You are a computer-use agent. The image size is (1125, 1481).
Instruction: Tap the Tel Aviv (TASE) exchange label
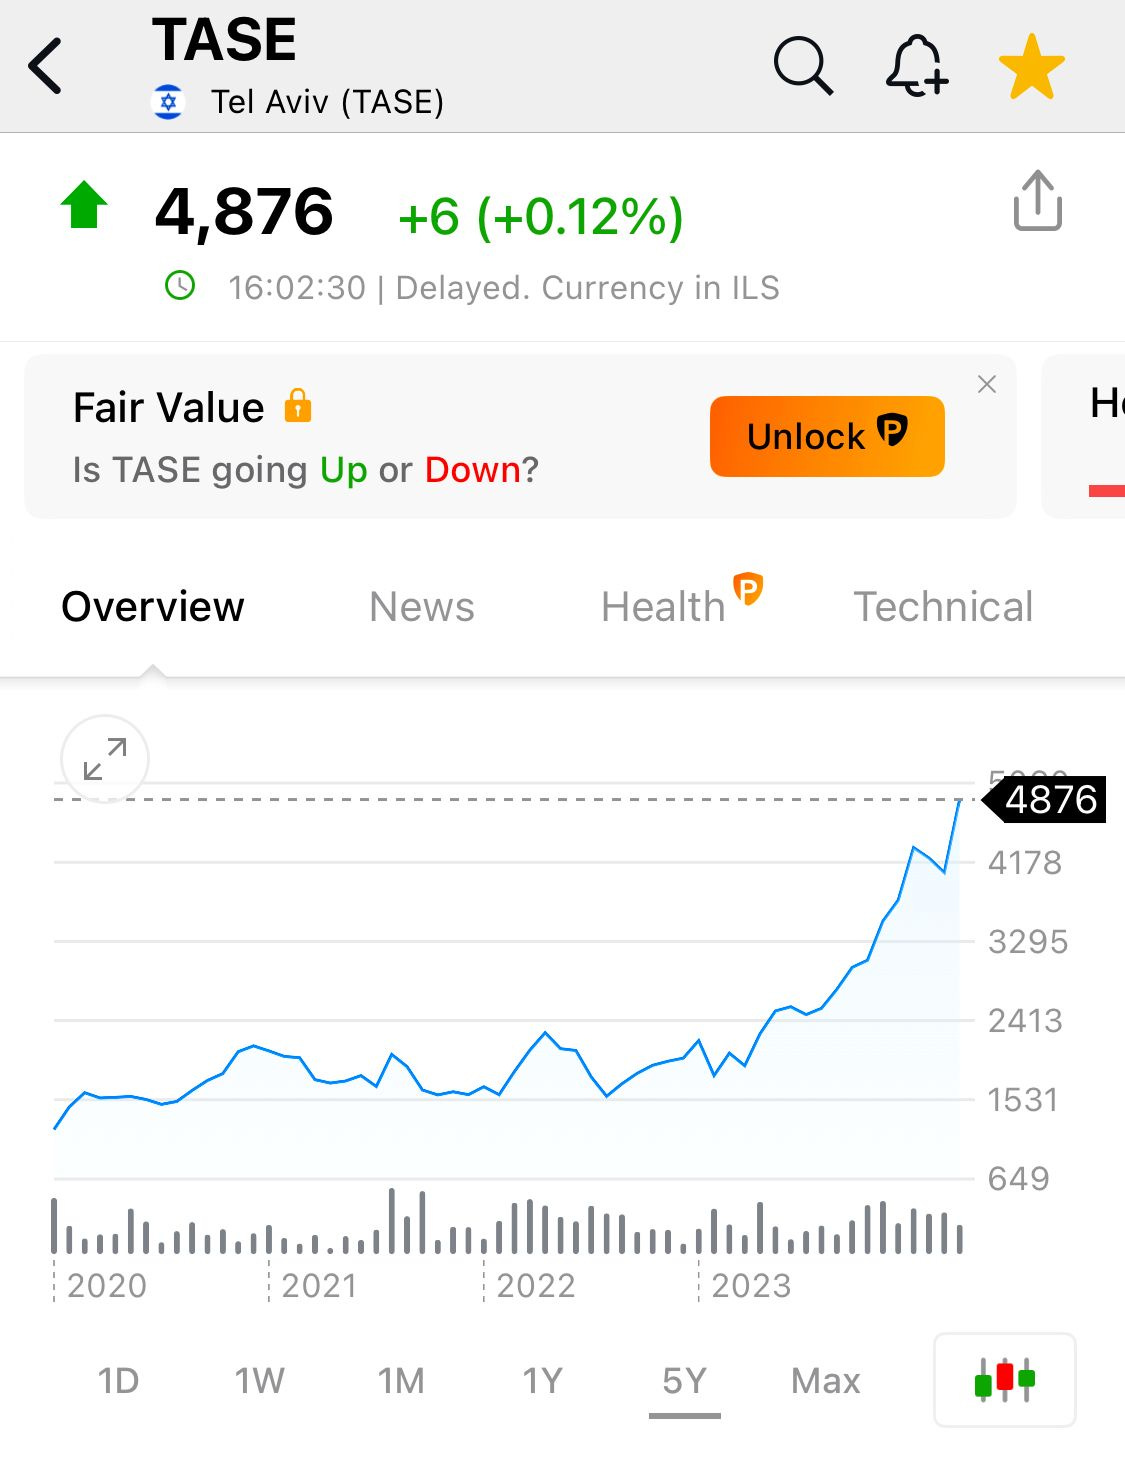coord(327,102)
